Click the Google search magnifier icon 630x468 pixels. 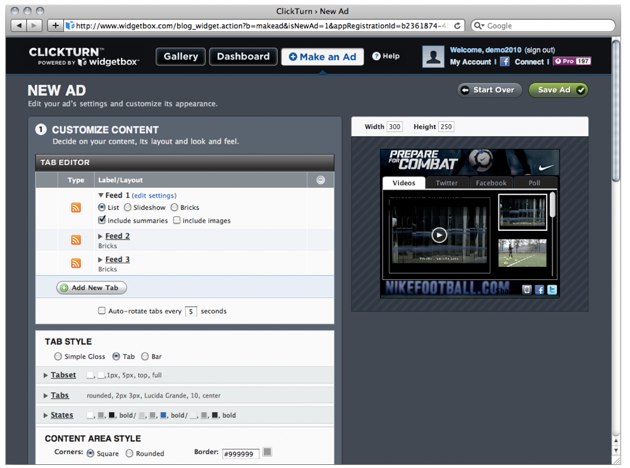pos(478,26)
